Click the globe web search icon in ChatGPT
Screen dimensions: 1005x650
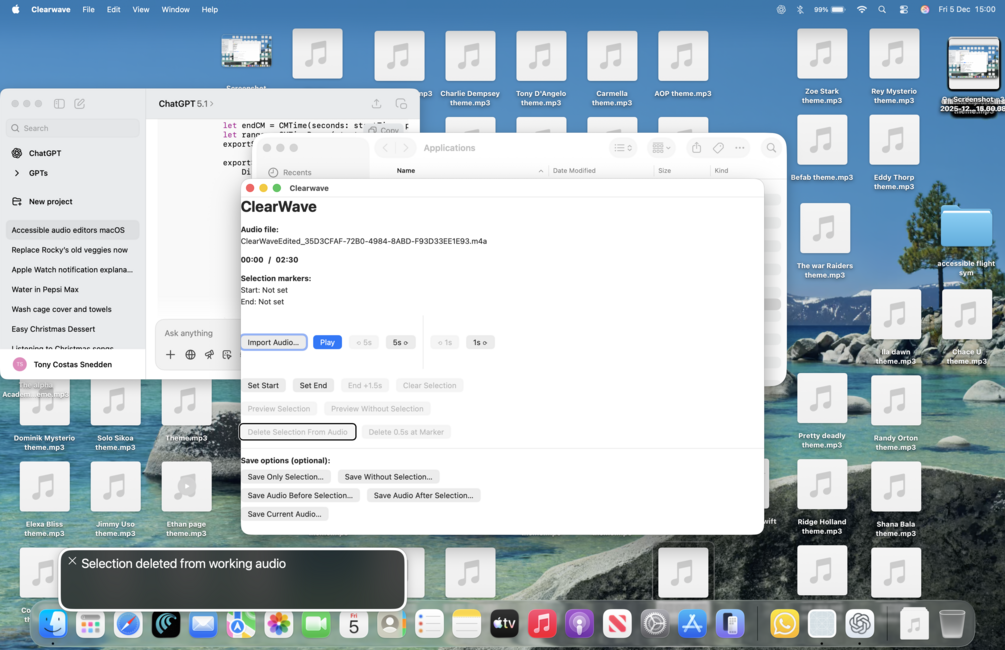click(190, 354)
